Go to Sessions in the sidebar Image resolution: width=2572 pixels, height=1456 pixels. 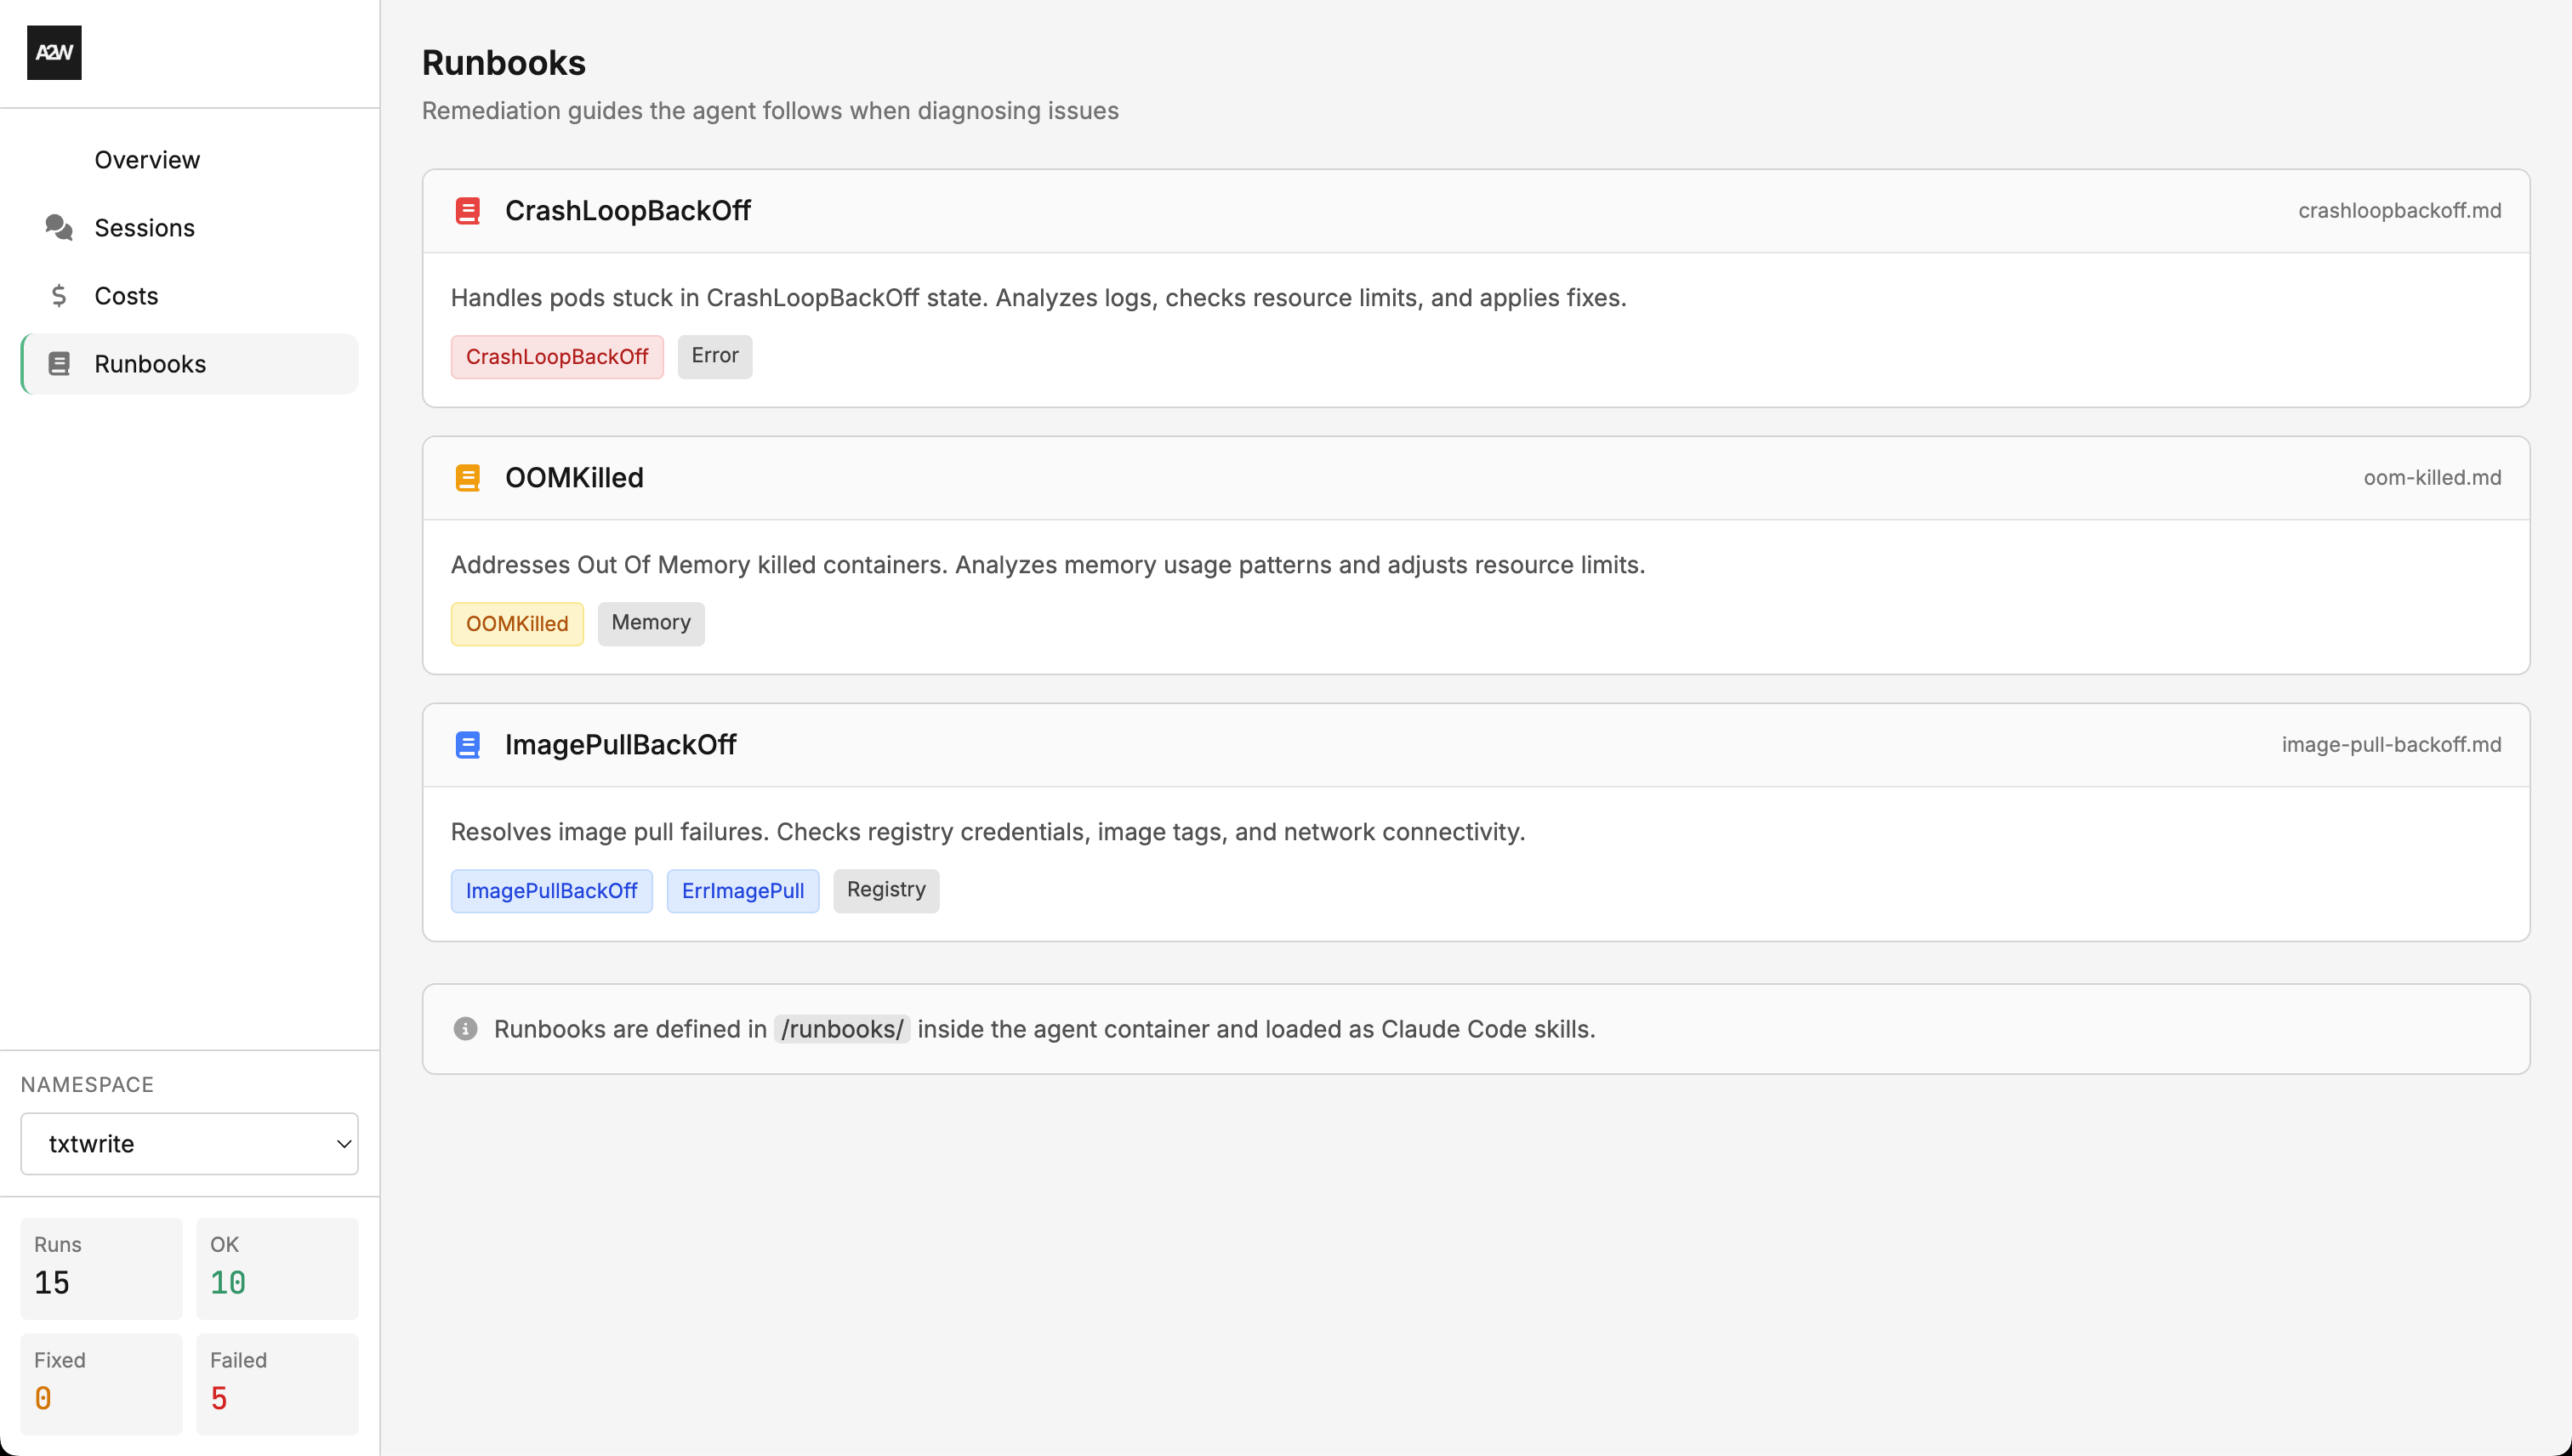coord(145,228)
